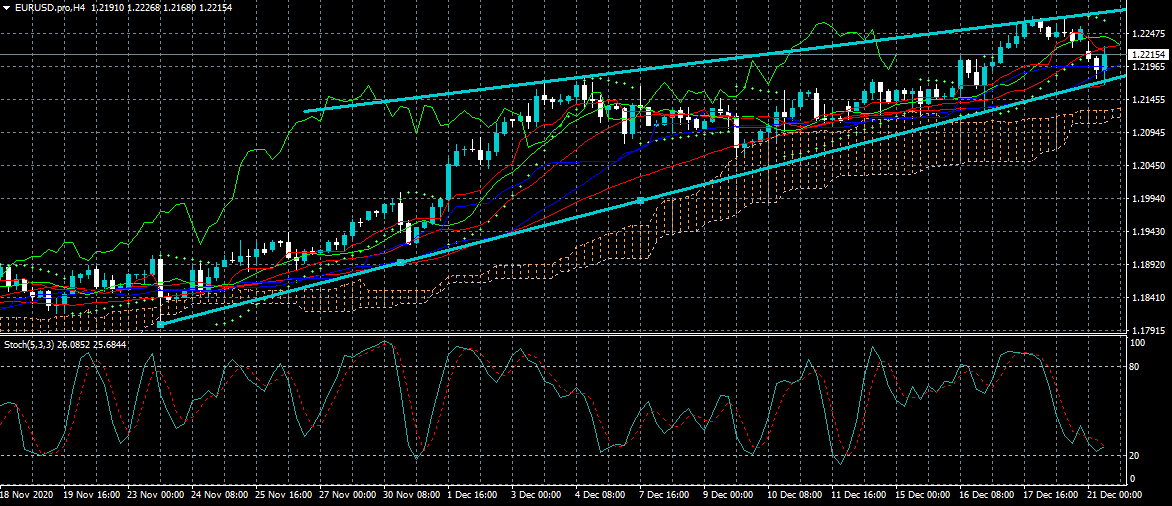Image resolution: width=1172 pixels, height=506 pixels.
Task: Click the 1.20945 price scale label
Action: (x=1149, y=133)
